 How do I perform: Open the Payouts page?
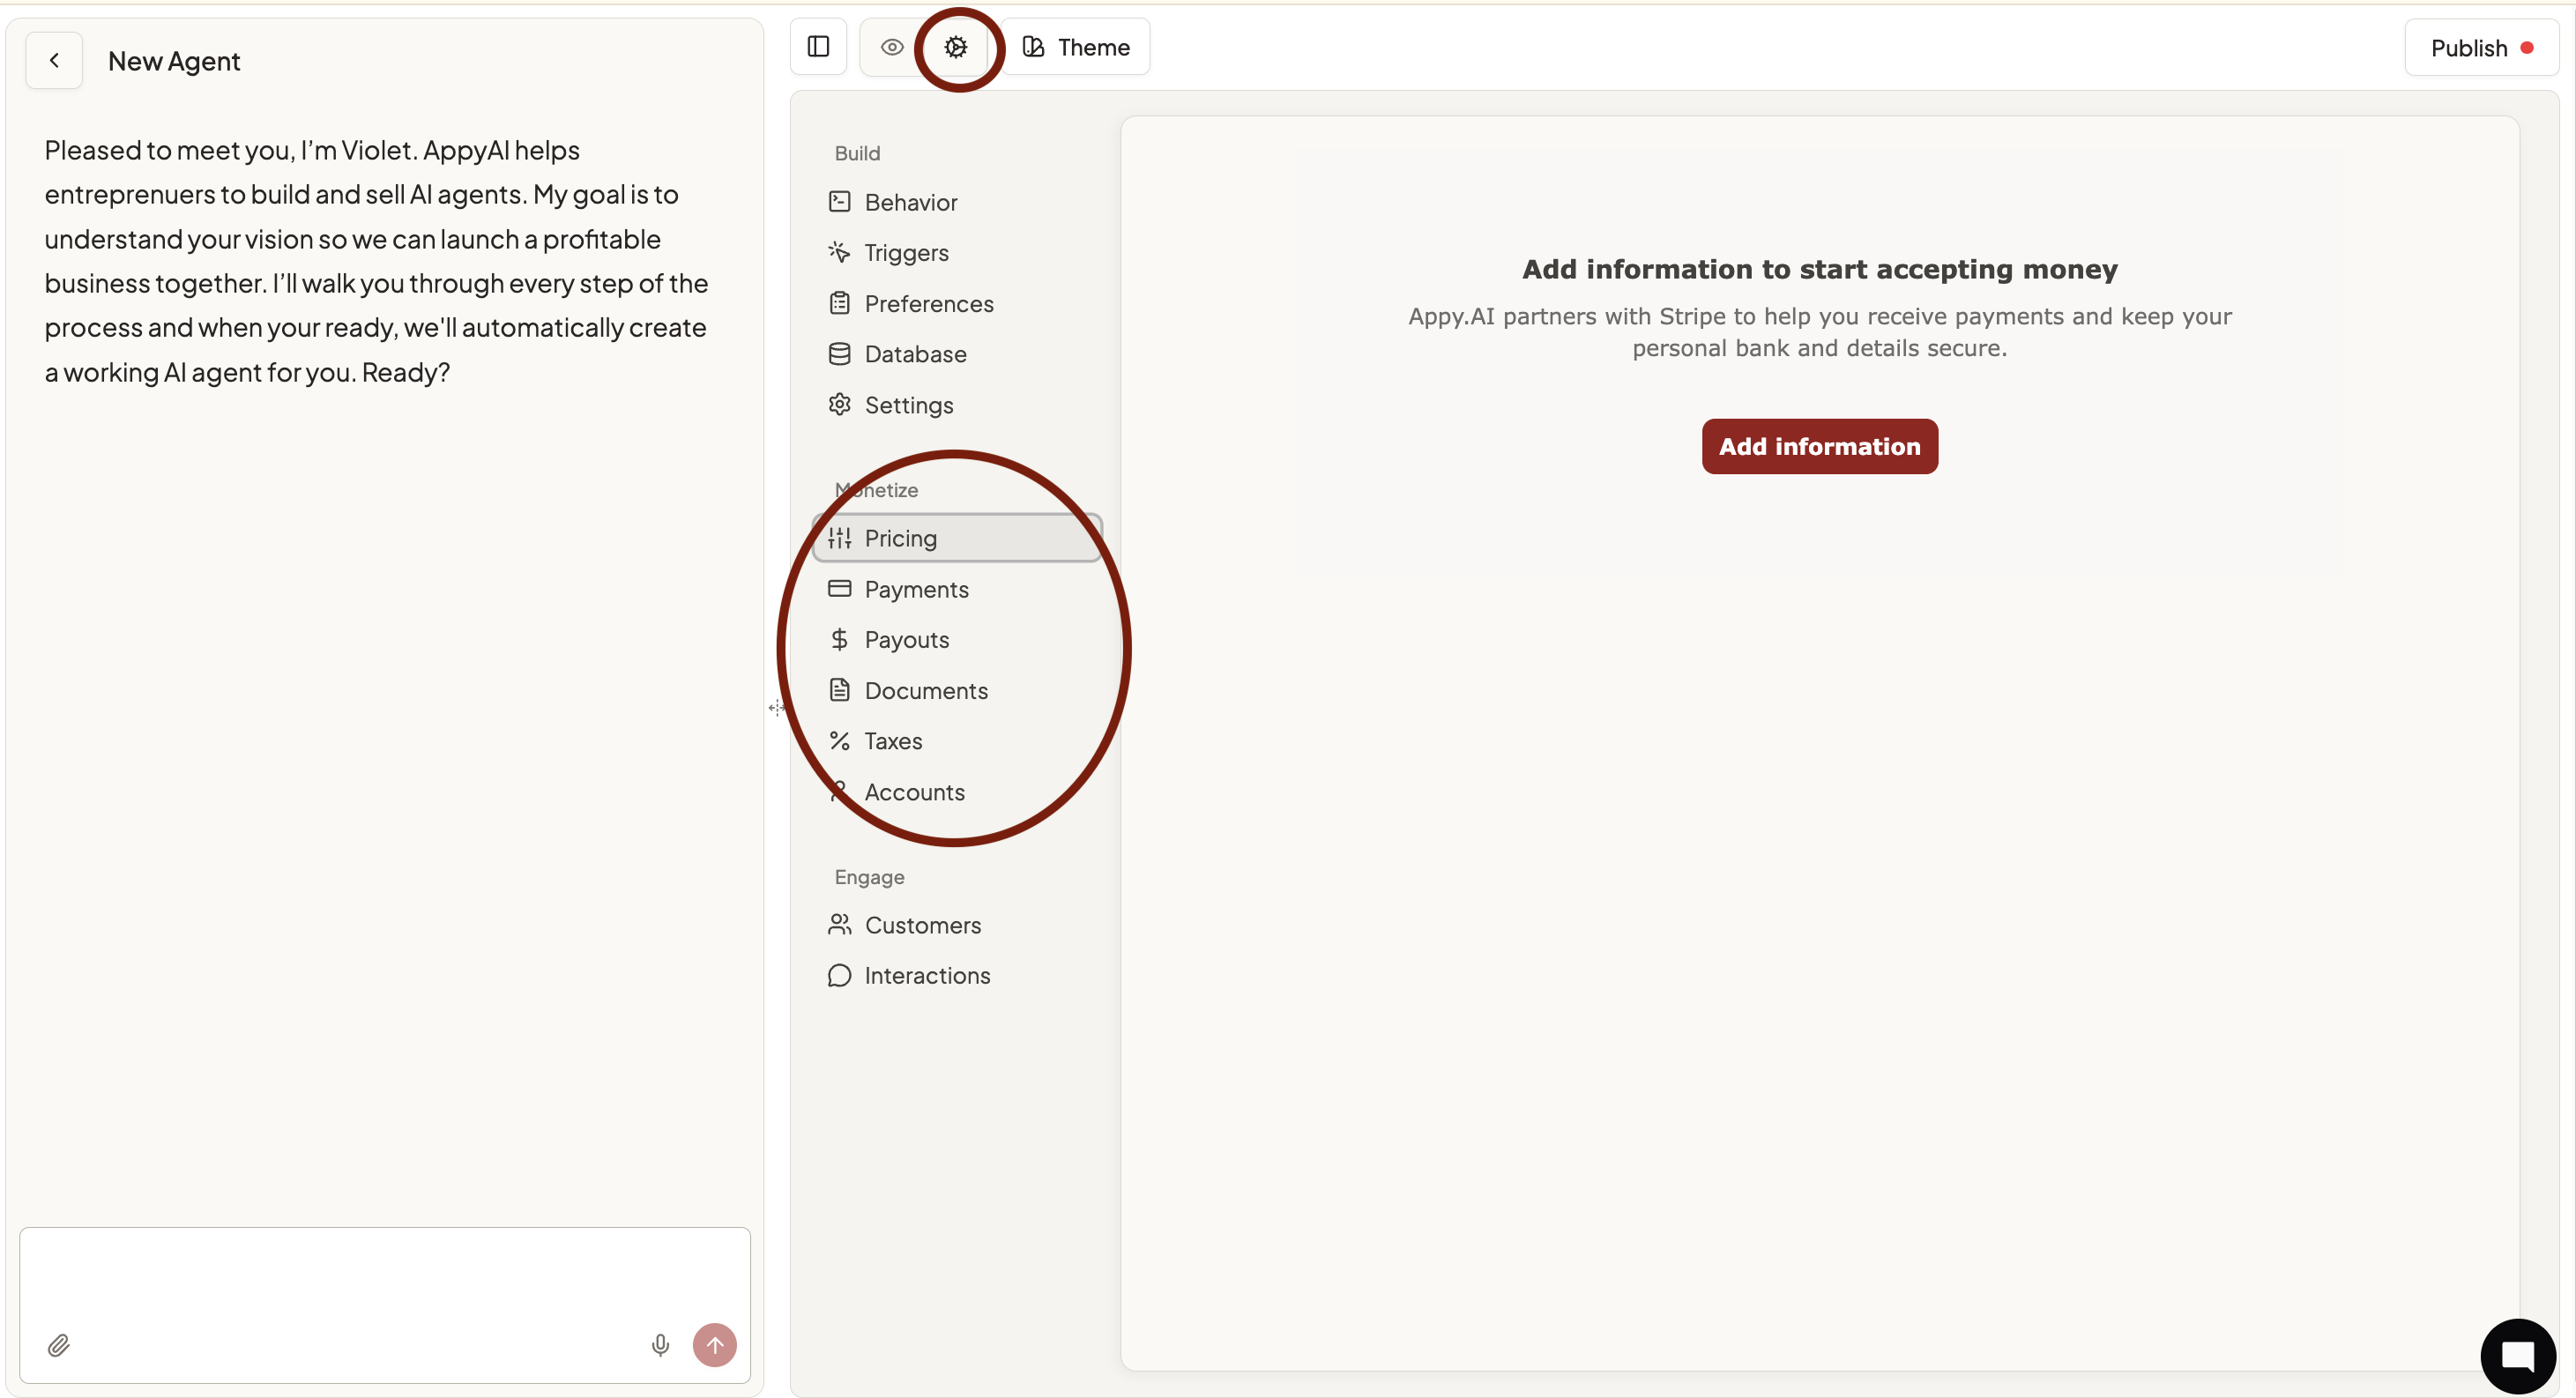click(906, 640)
